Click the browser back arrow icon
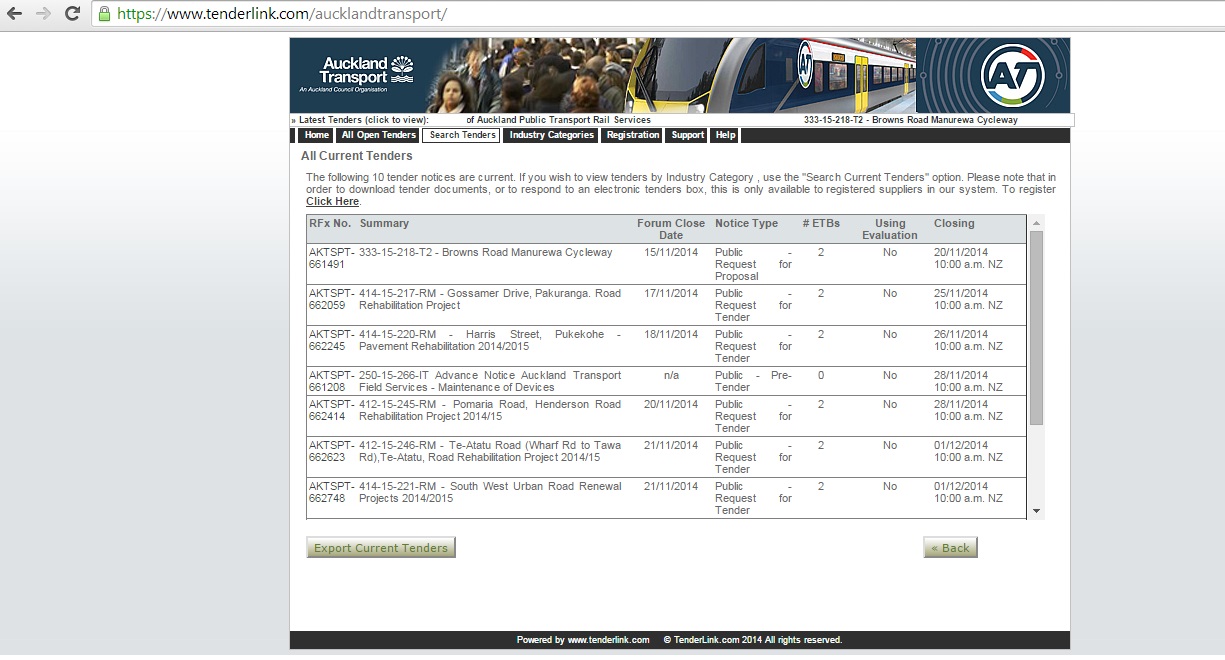This screenshot has width=1225, height=660. click(15, 14)
